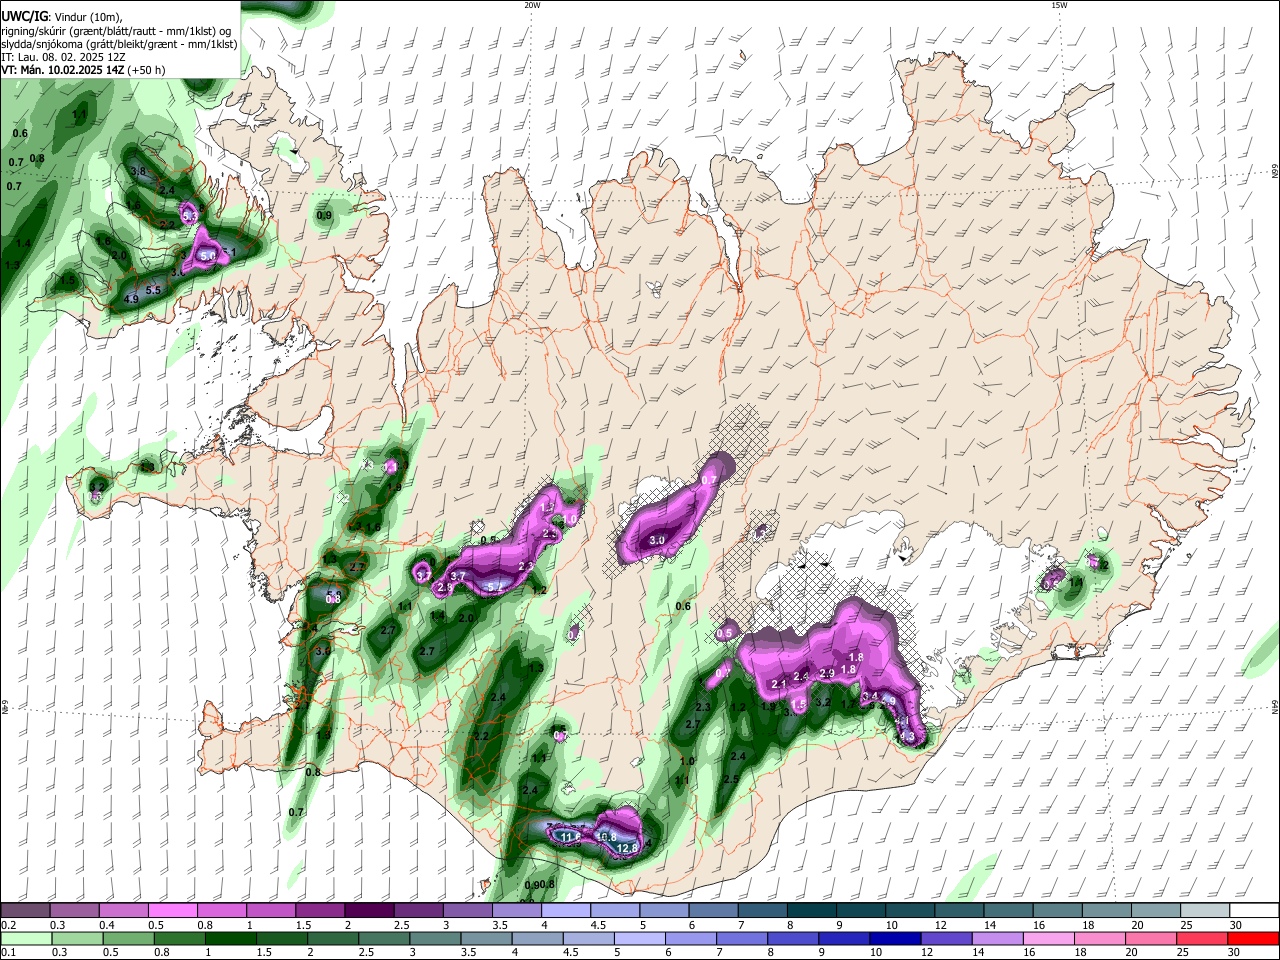Select top legend swatch between 0.2 and 0.3
Screen dimensions: 1280x960
25,910
